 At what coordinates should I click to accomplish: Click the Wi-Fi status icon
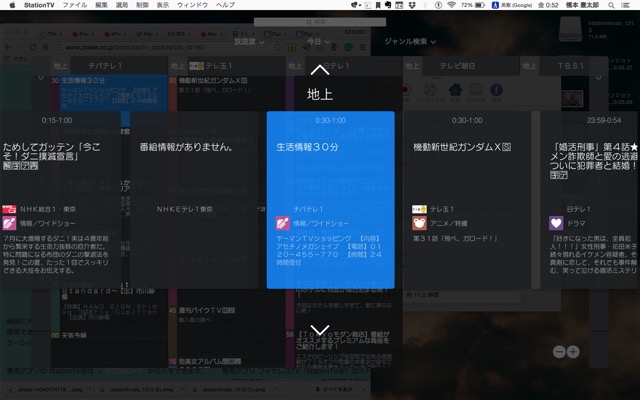pos(451,5)
